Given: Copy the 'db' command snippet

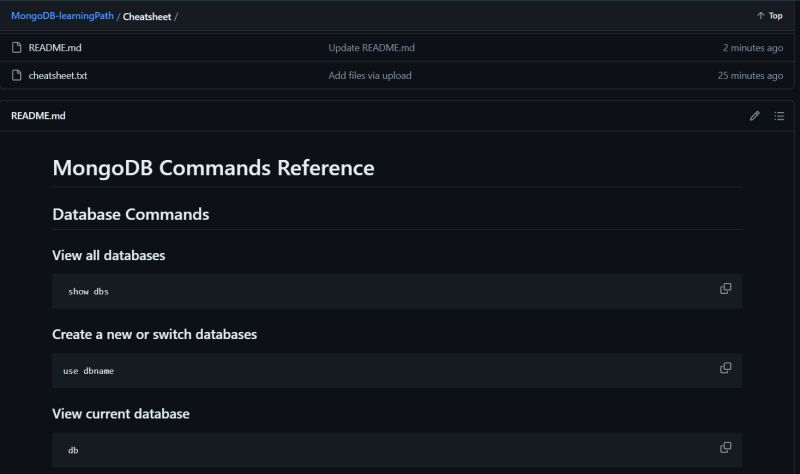Looking at the screenshot, I should click(x=726, y=447).
